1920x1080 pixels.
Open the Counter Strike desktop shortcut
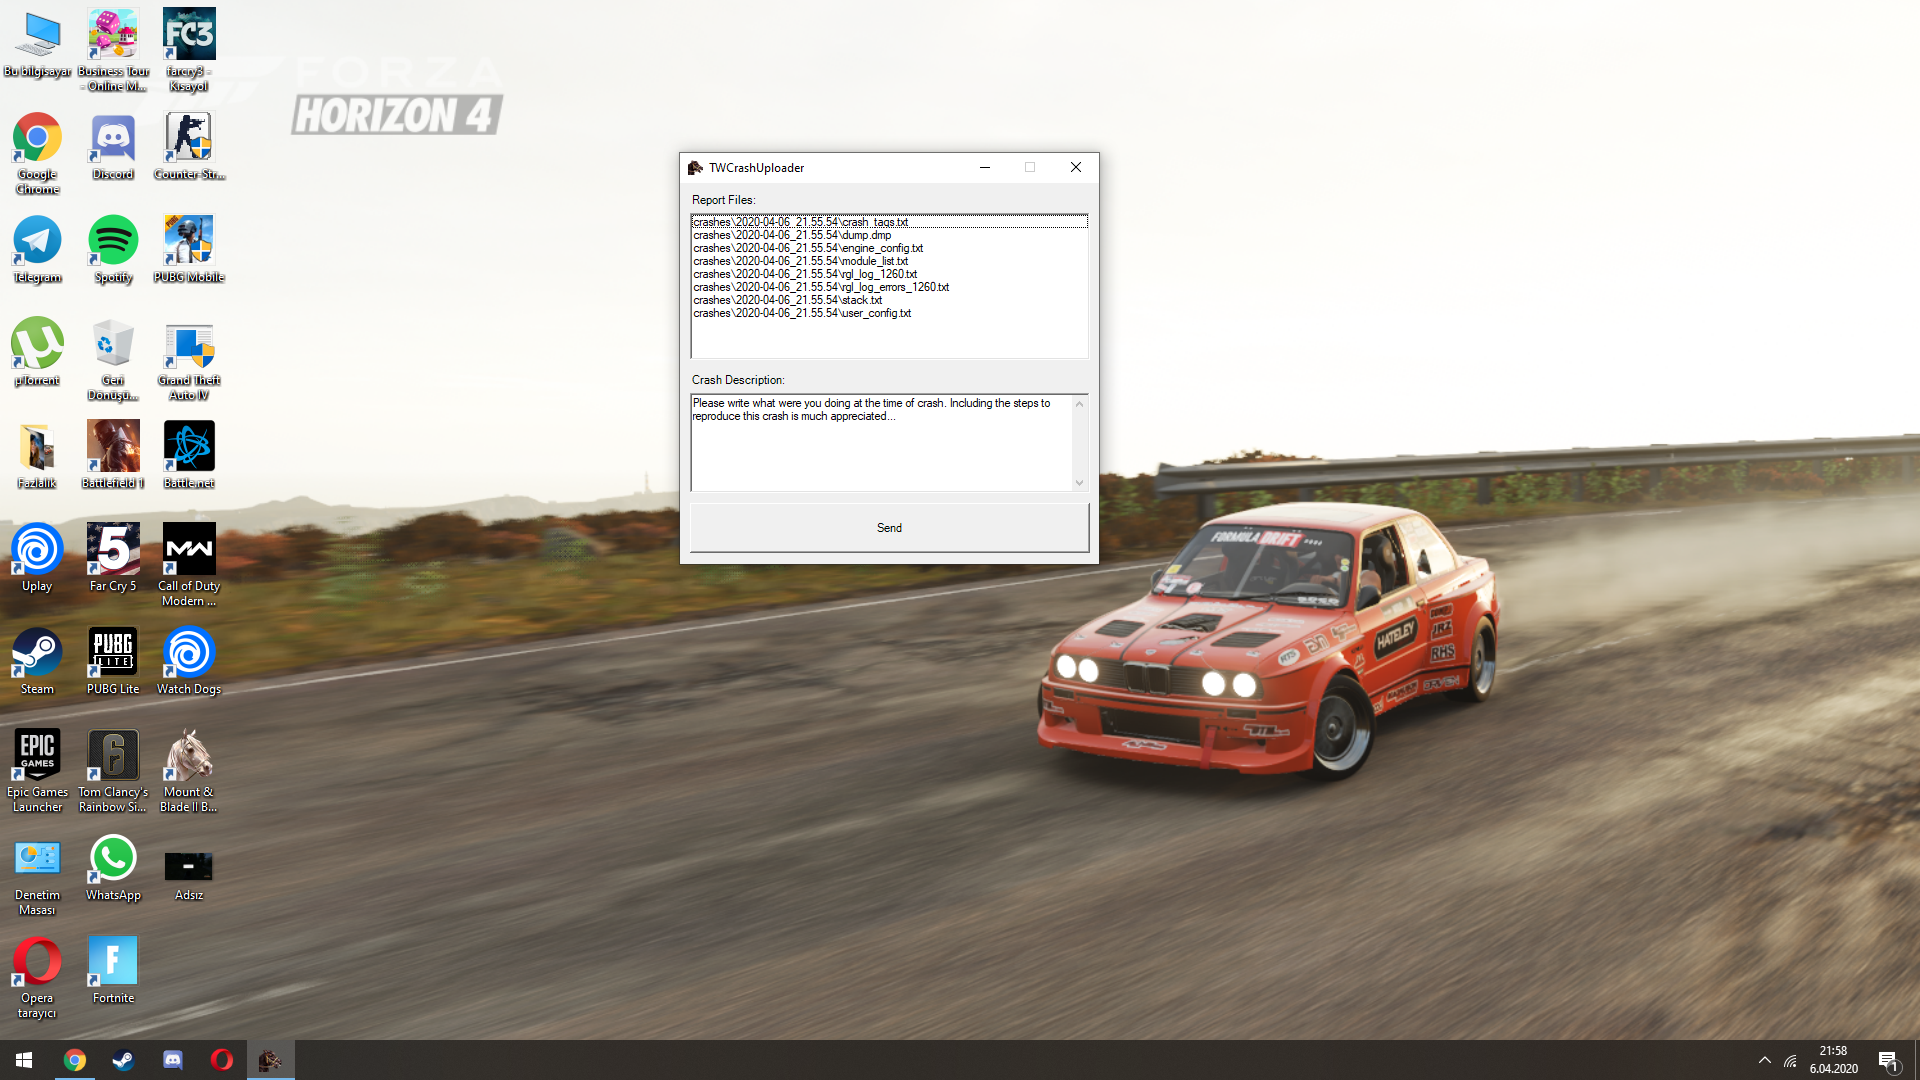189,146
